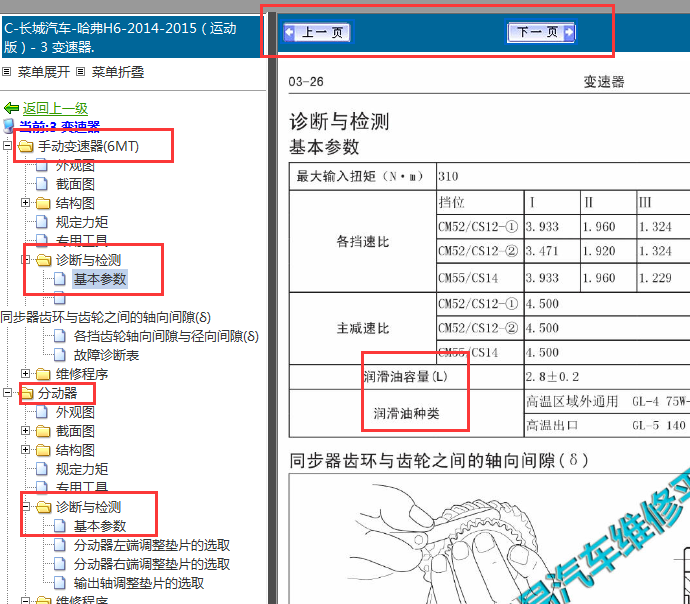Viewport: 690px width, 604px height.
Task: Collapse the 分动器 tree node
Action: click(7, 392)
